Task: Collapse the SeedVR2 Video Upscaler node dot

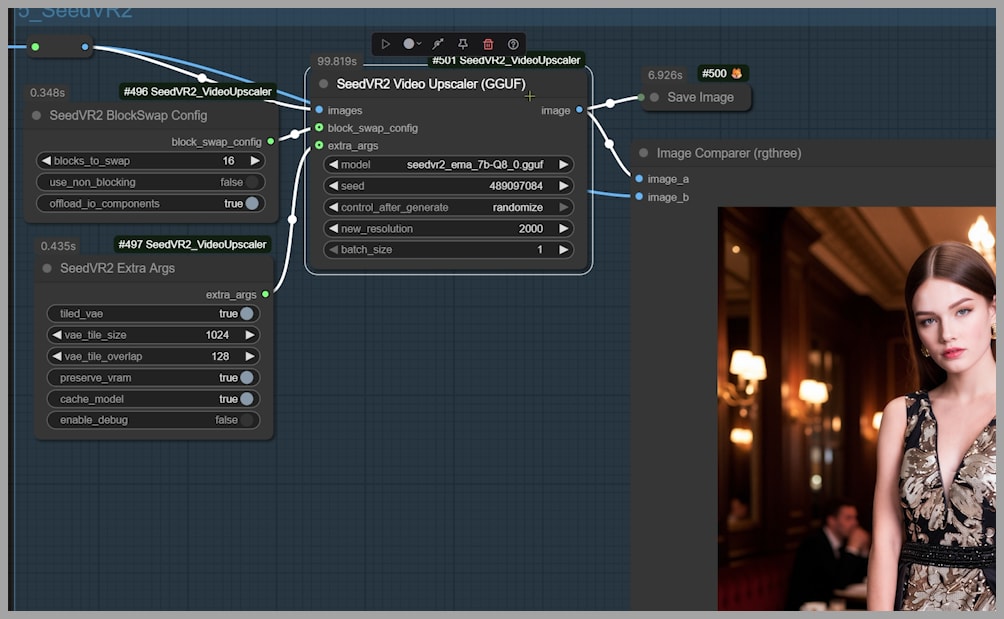Action: (x=323, y=84)
